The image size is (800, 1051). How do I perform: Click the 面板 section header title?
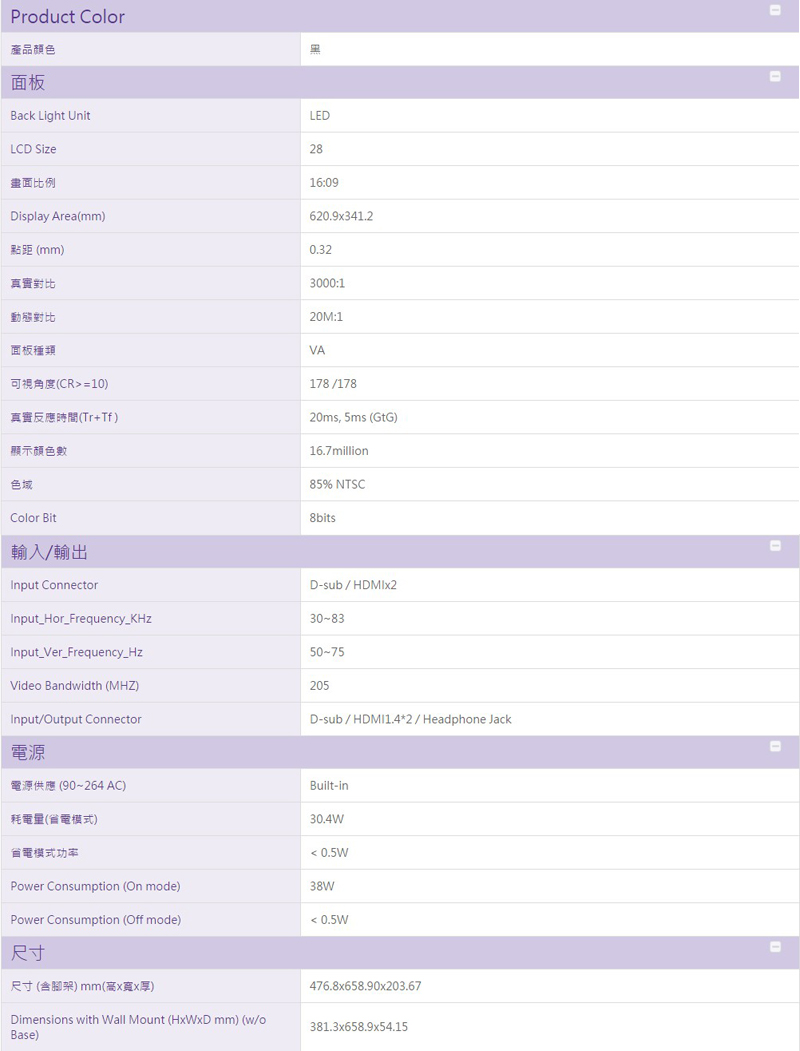click(x=28, y=83)
